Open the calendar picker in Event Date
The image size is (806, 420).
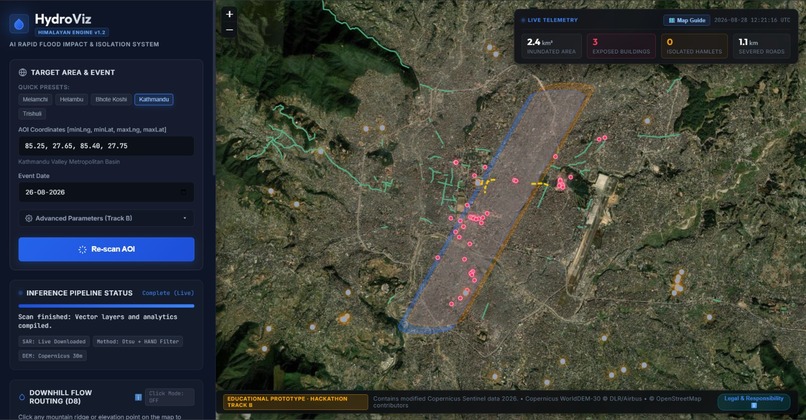[x=184, y=192]
